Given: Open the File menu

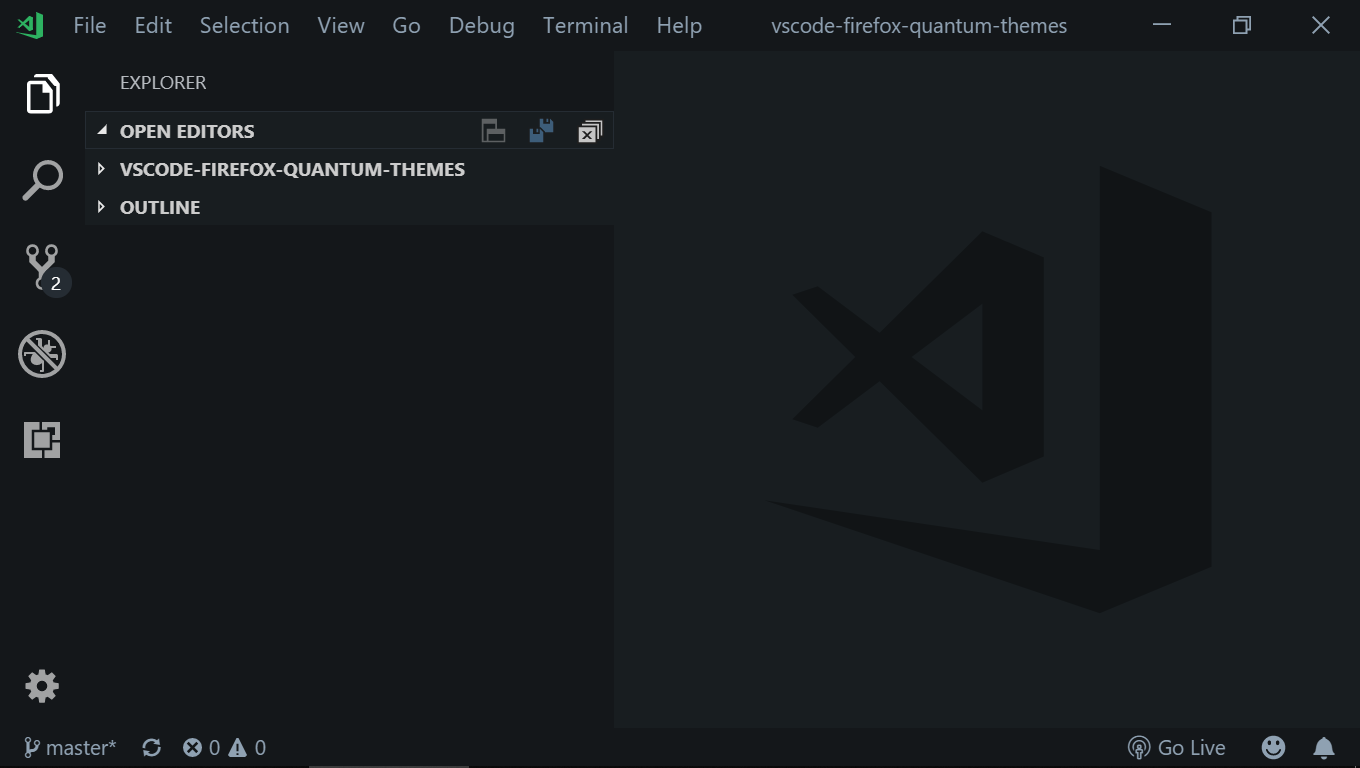Looking at the screenshot, I should click(89, 25).
